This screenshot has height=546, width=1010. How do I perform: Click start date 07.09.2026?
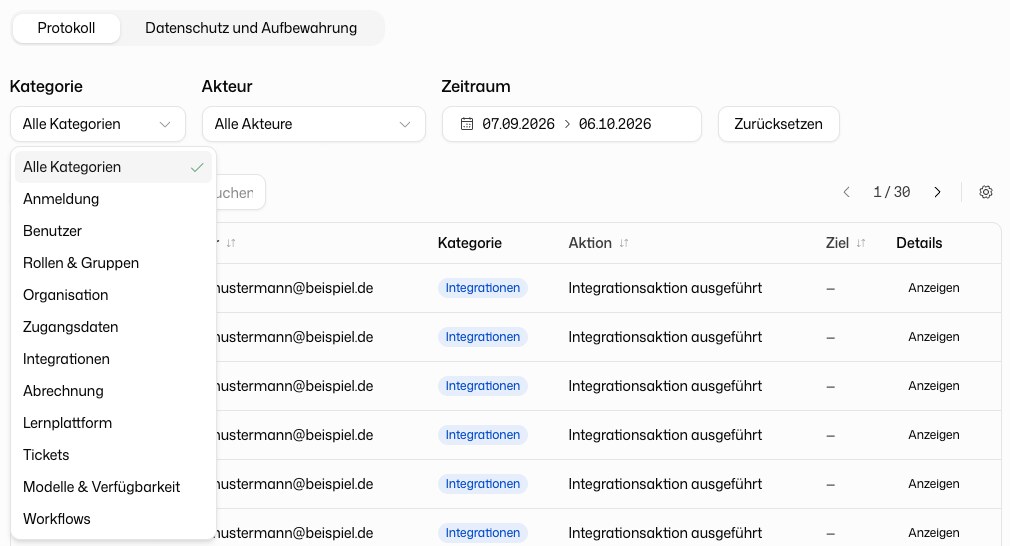tap(519, 124)
